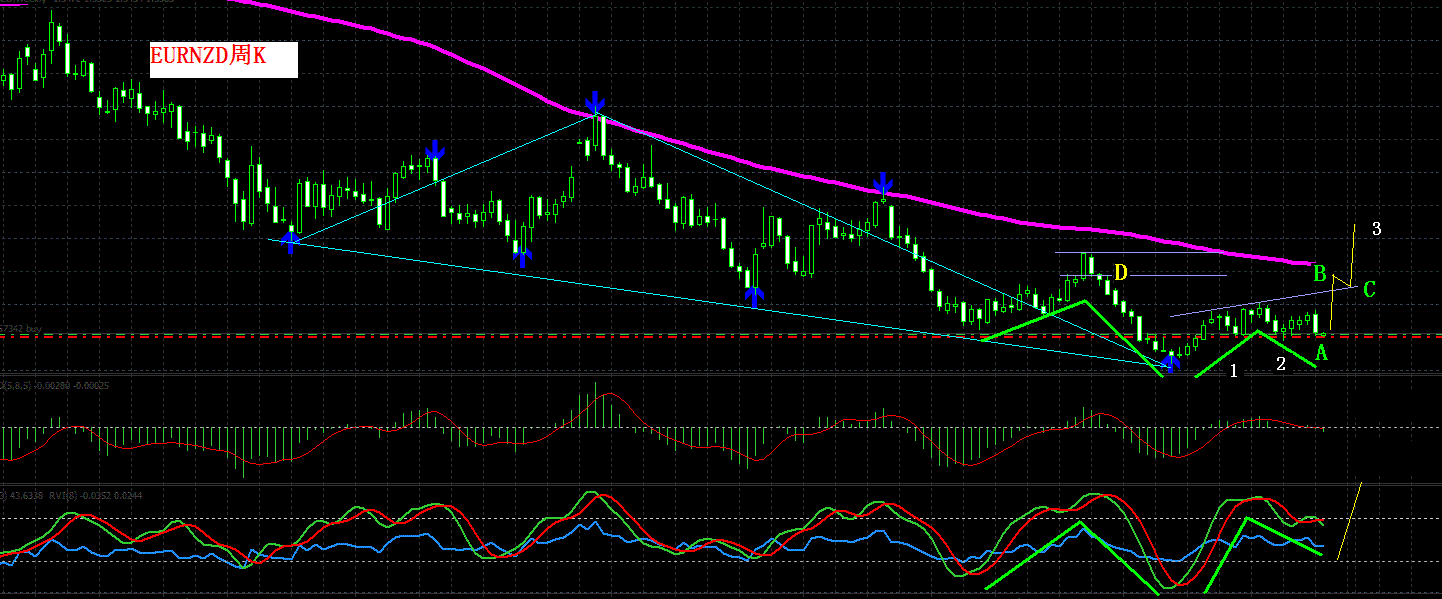This screenshot has height=599, width=1442.
Task: Select the white number 2 label
Action: [x=1281, y=364]
